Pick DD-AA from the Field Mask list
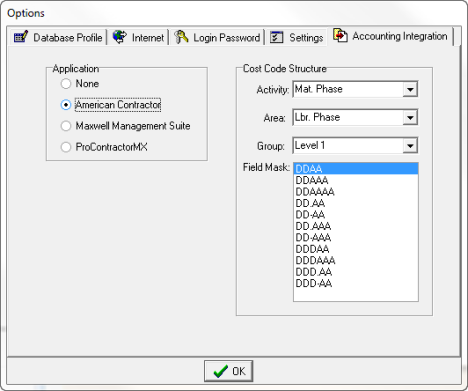 tap(356, 214)
